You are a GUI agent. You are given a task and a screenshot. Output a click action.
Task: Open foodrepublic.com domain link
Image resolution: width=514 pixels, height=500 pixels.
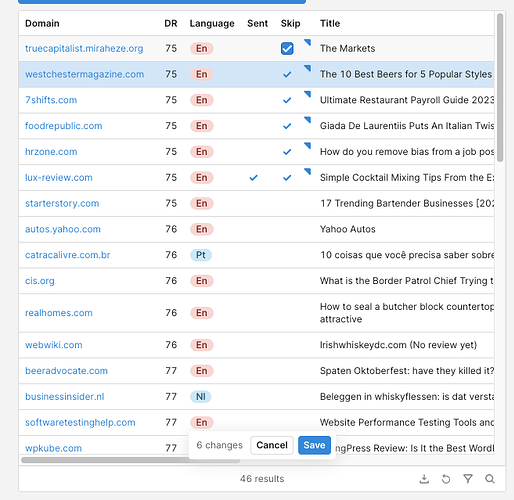click(64, 126)
